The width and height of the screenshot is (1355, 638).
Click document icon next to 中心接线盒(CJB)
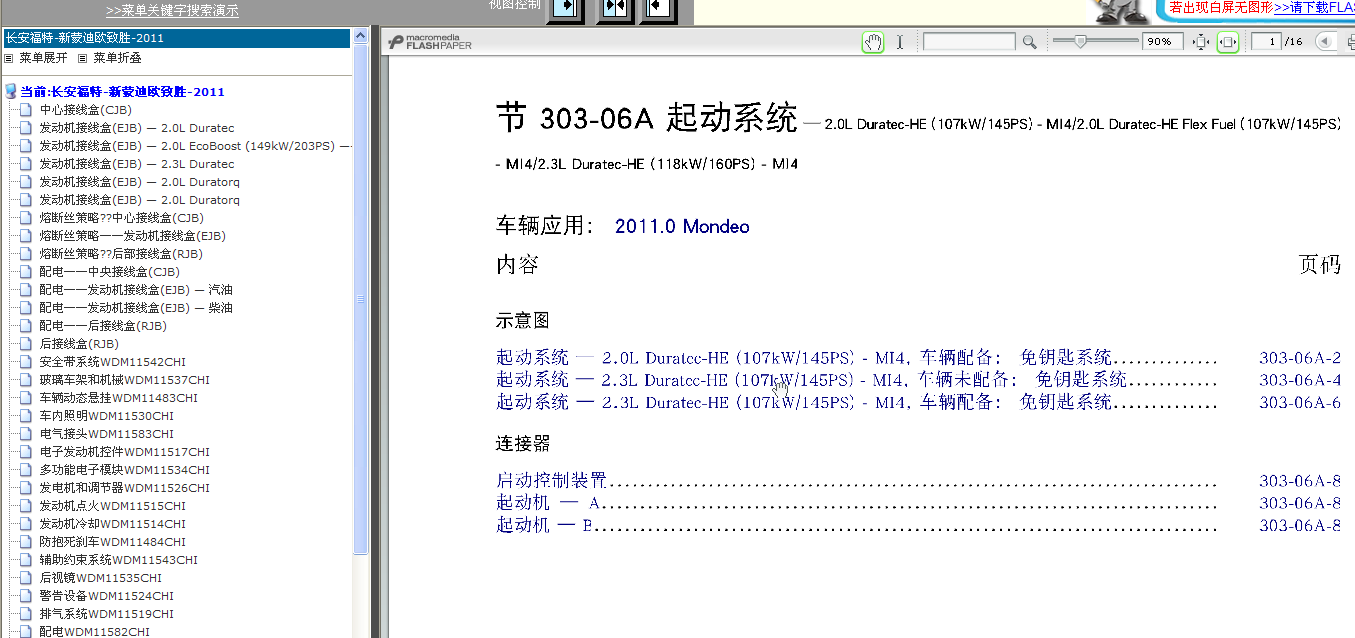(27, 110)
